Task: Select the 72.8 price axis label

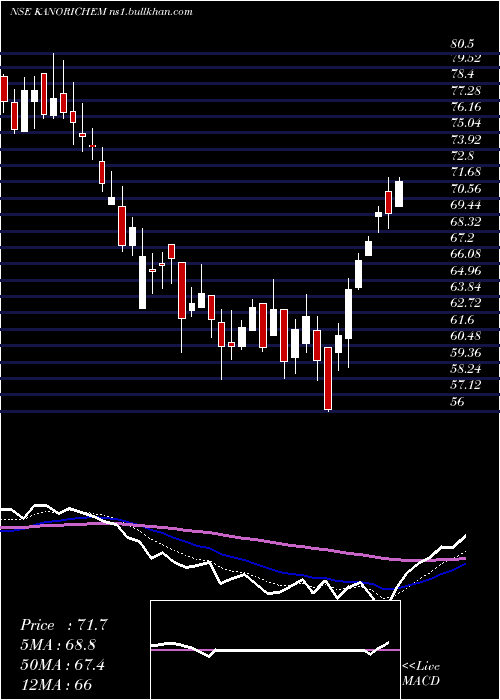Action: tap(462, 156)
